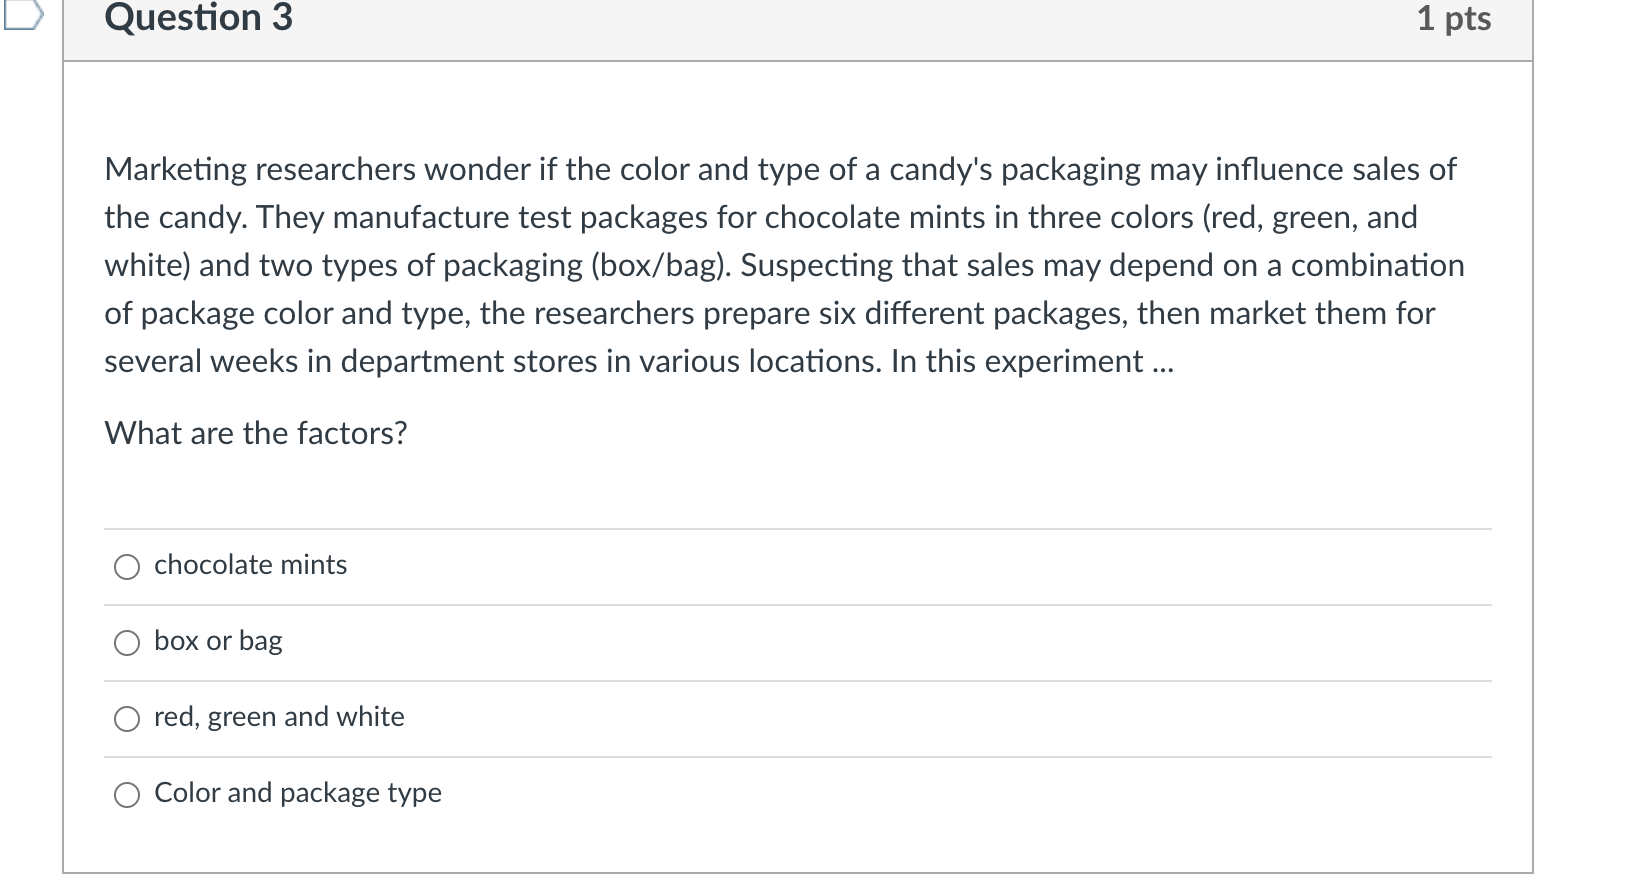Click the "Question 3" heading

(x=199, y=18)
